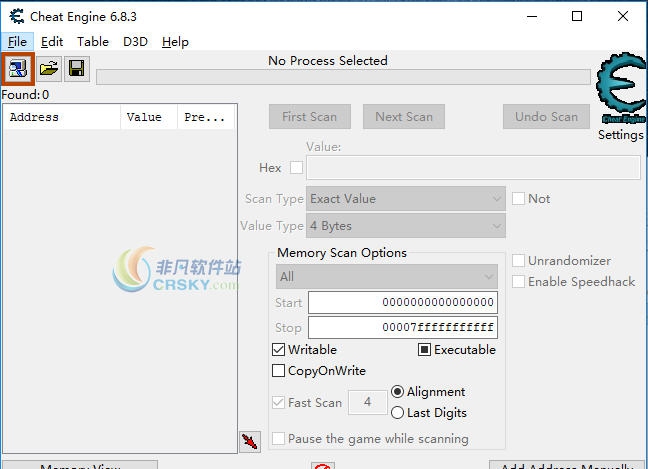Close the Cheat Engine window

pyautogui.click(x=623, y=17)
